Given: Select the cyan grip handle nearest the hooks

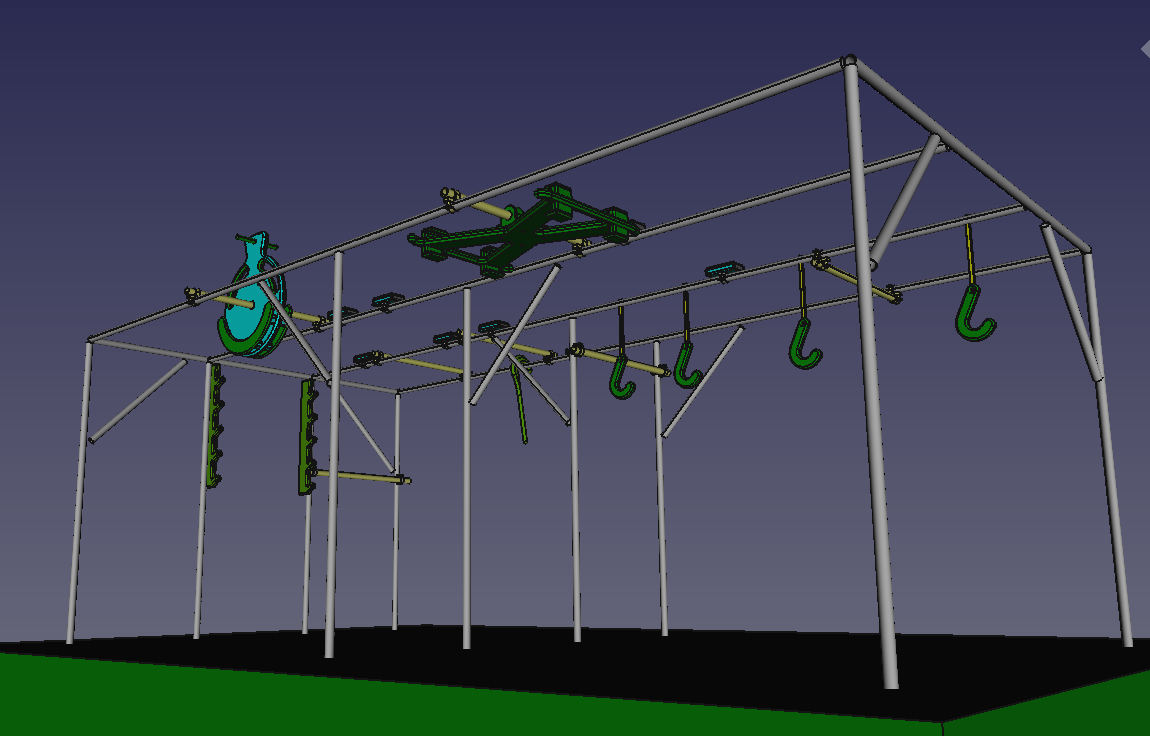Looking at the screenshot, I should (x=723, y=269).
